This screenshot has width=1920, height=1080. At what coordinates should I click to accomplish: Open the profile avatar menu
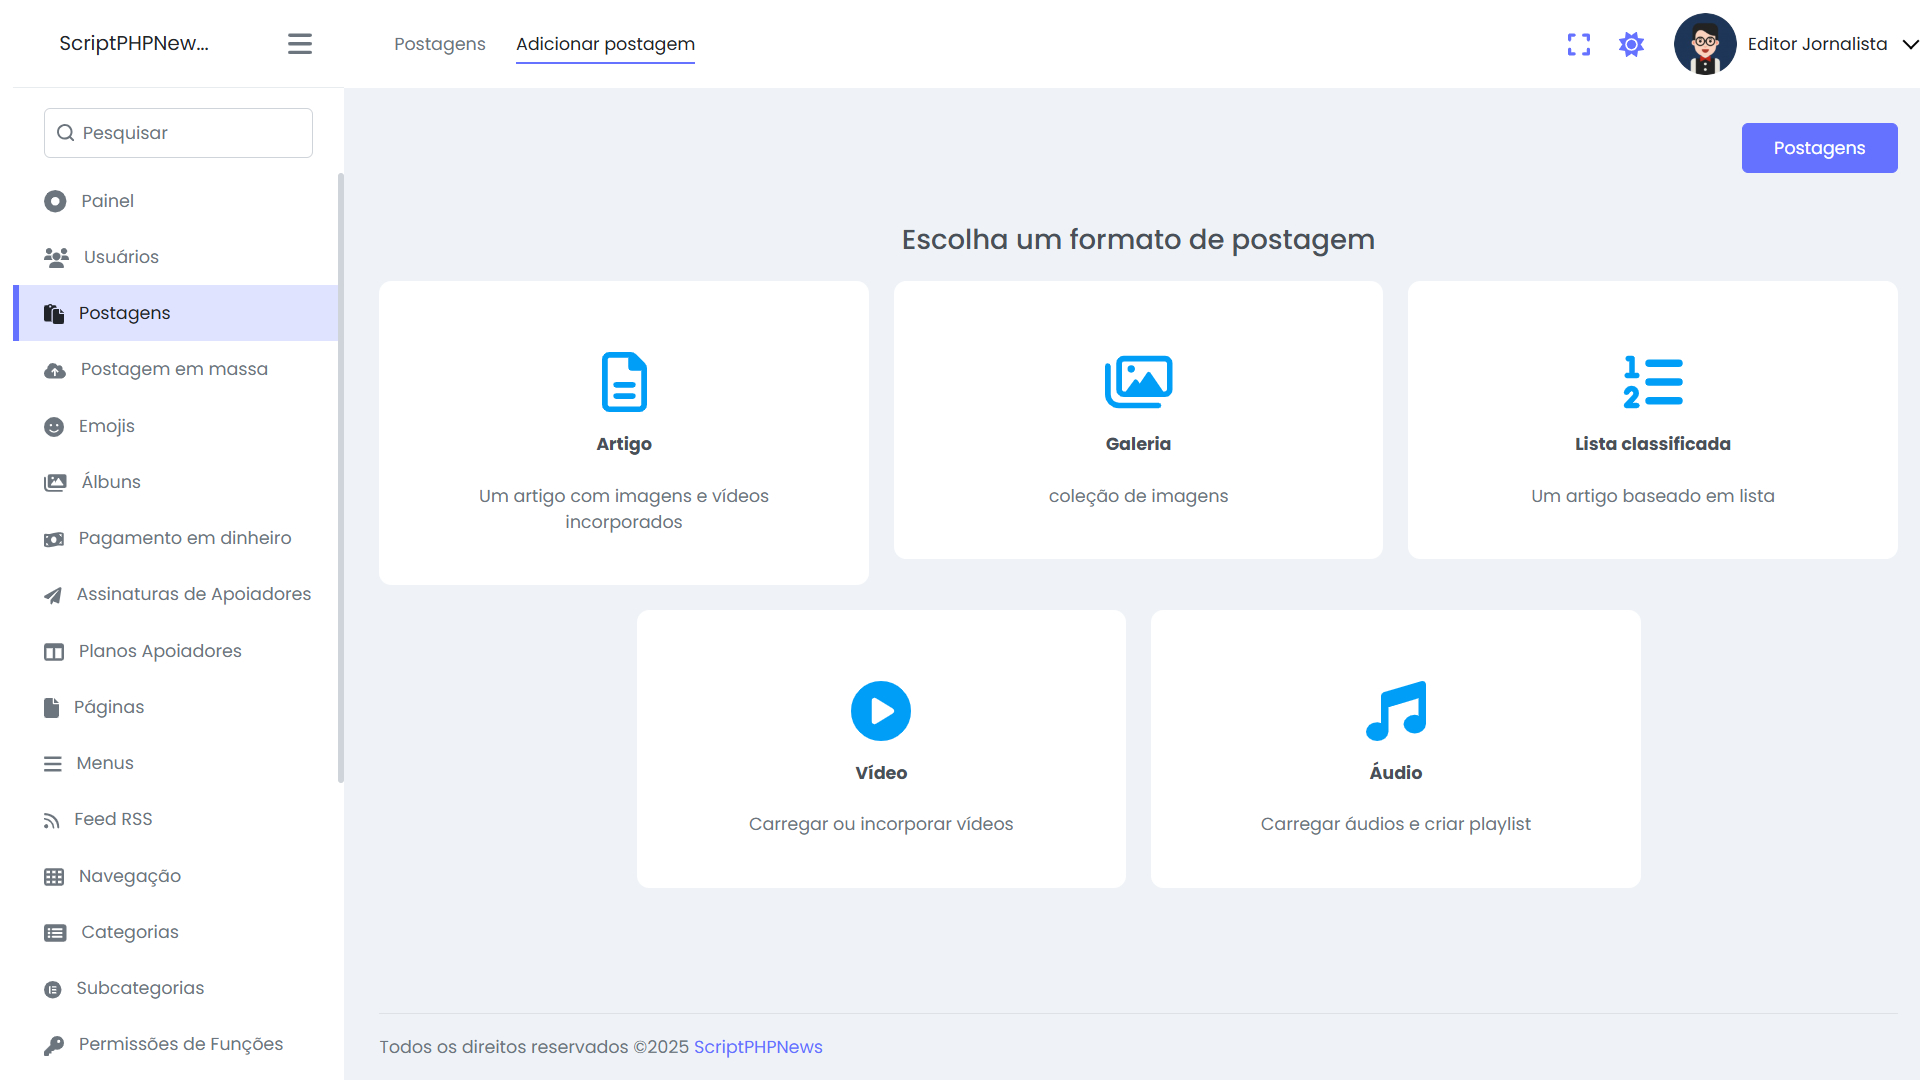coord(1704,44)
